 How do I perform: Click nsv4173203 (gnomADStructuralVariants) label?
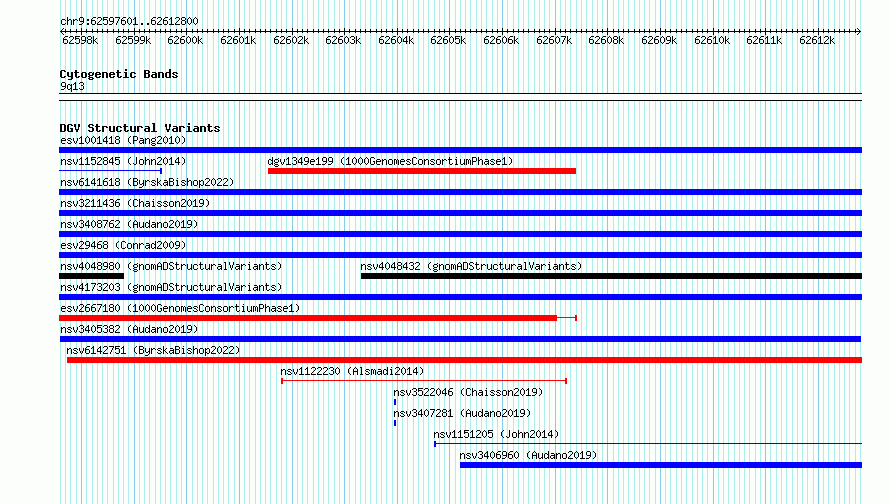(x=171, y=287)
